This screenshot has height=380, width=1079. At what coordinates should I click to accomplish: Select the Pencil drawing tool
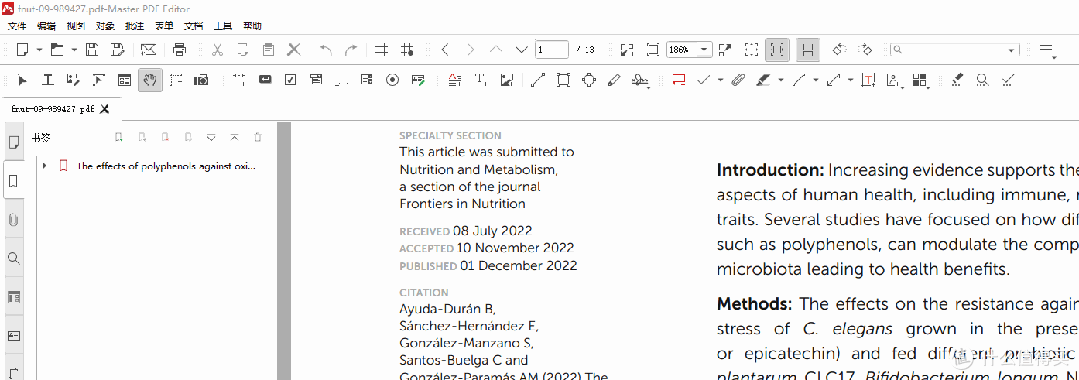pos(614,81)
